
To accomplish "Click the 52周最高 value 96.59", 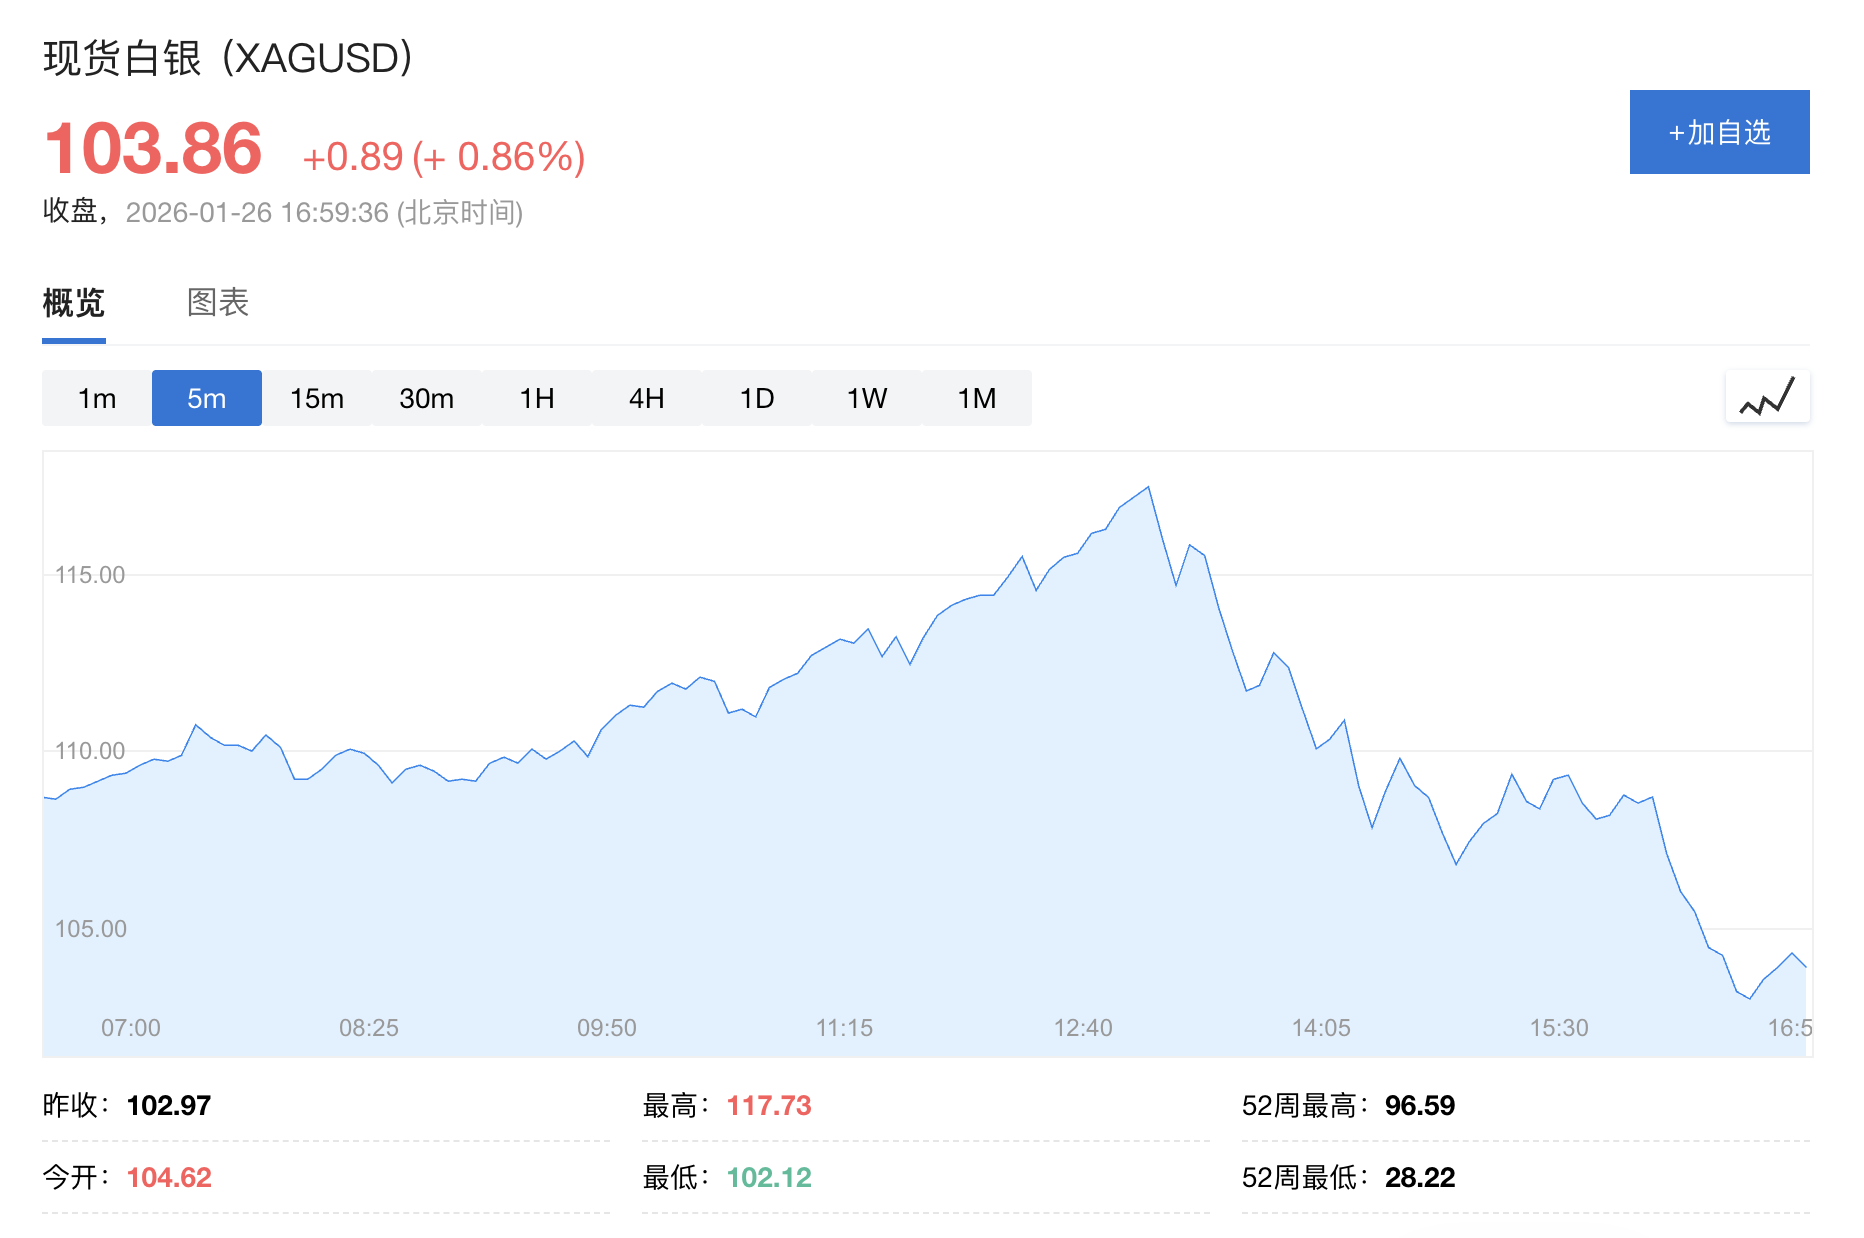I will click(x=1420, y=1105).
